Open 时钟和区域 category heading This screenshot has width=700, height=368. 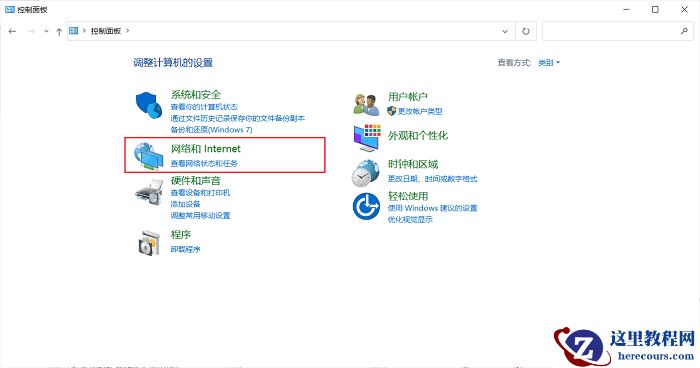[x=413, y=164]
